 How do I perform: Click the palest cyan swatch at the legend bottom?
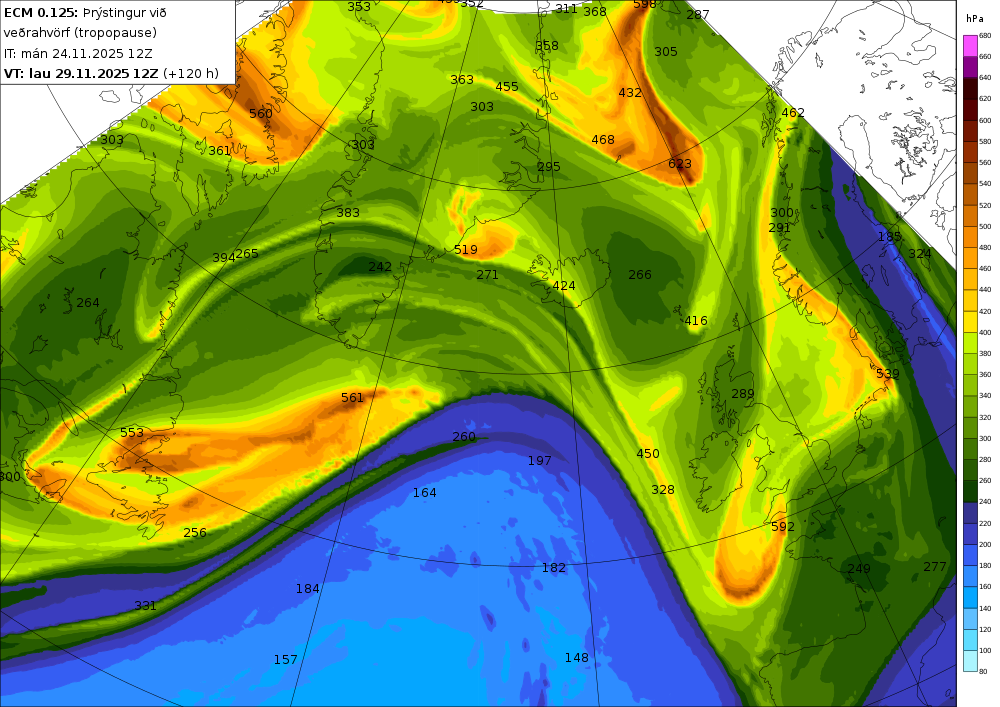[969, 660]
